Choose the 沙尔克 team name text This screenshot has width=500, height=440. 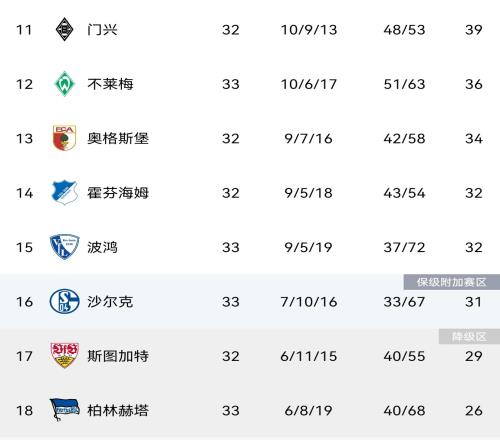click(x=110, y=302)
